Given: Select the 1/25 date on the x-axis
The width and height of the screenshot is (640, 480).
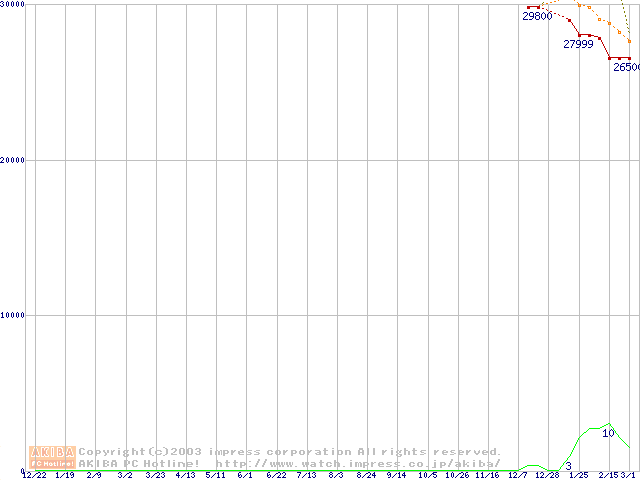Looking at the screenshot, I should tap(579, 476).
